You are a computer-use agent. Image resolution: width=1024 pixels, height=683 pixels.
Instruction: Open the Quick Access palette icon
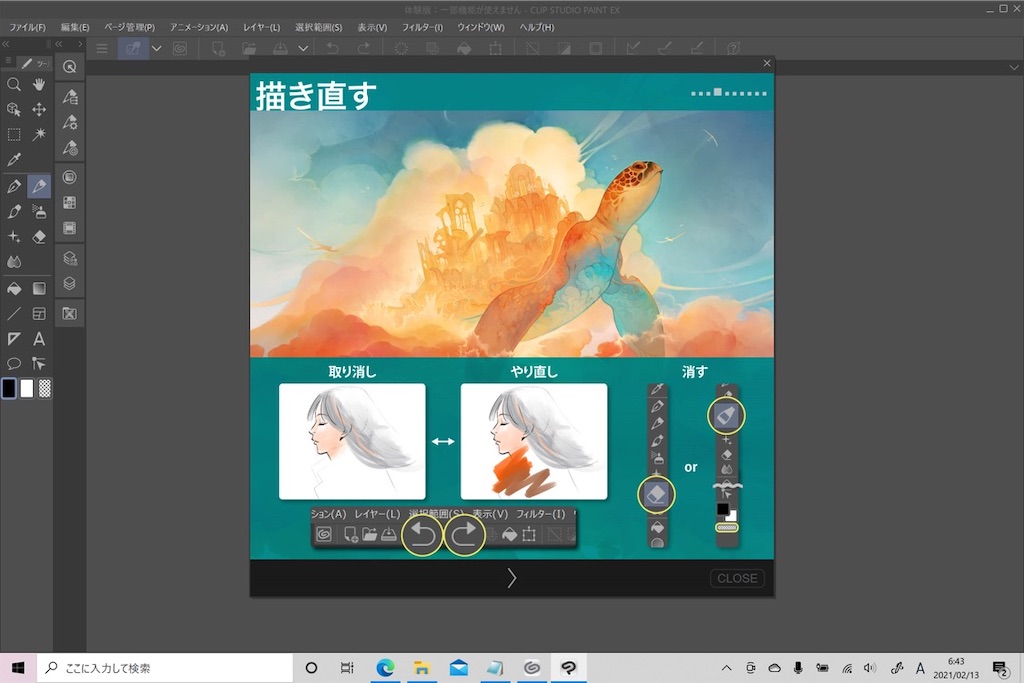pos(70,67)
